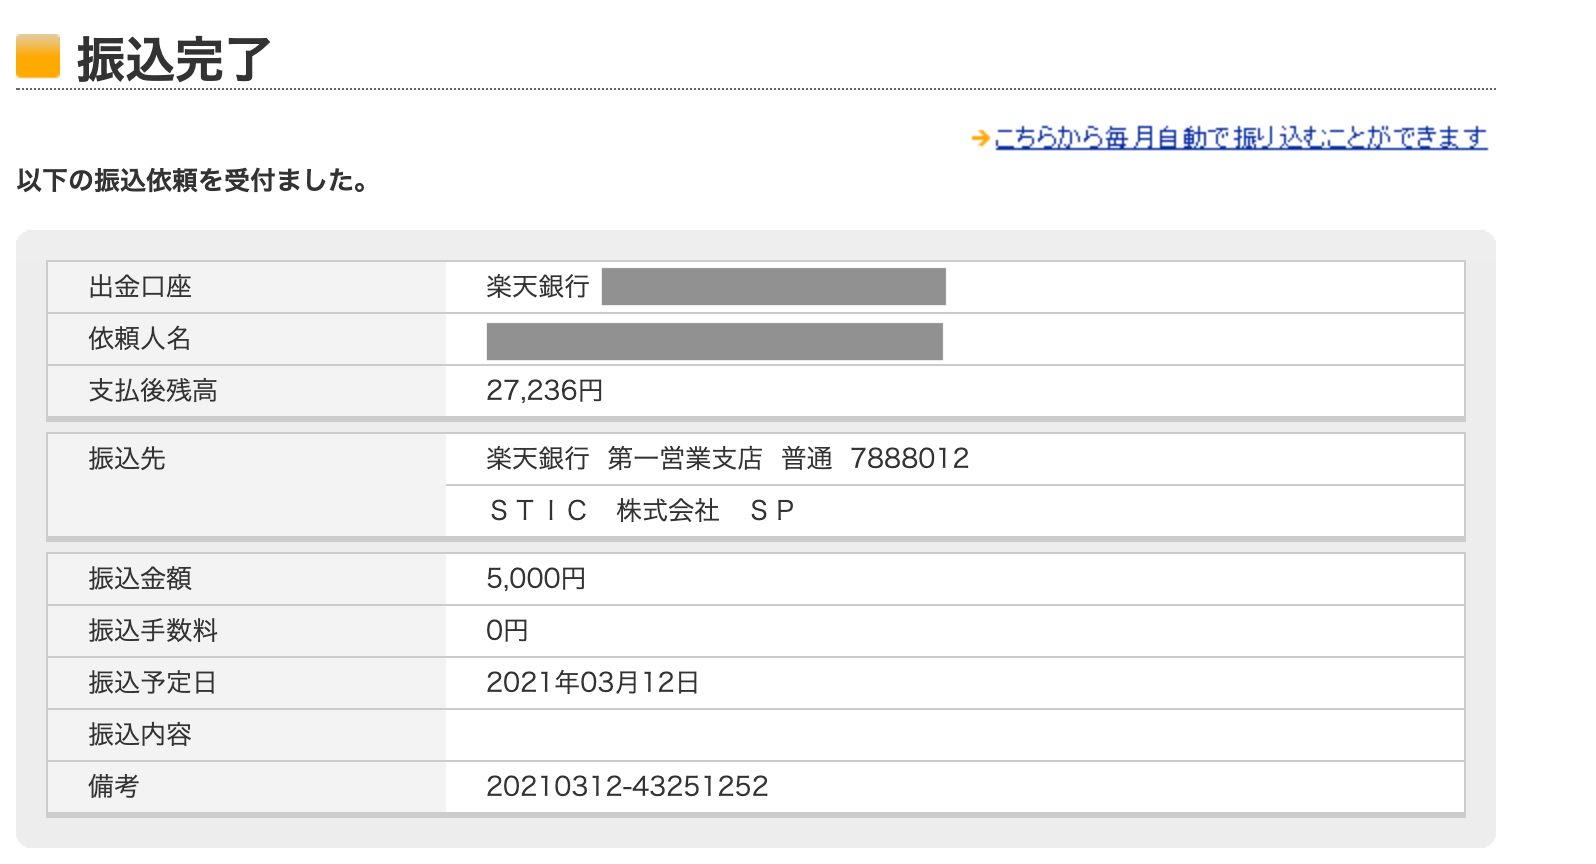The width and height of the screenshot is (1596, 864).
Task: Click account number 7888012
Action: coord(910,458)
